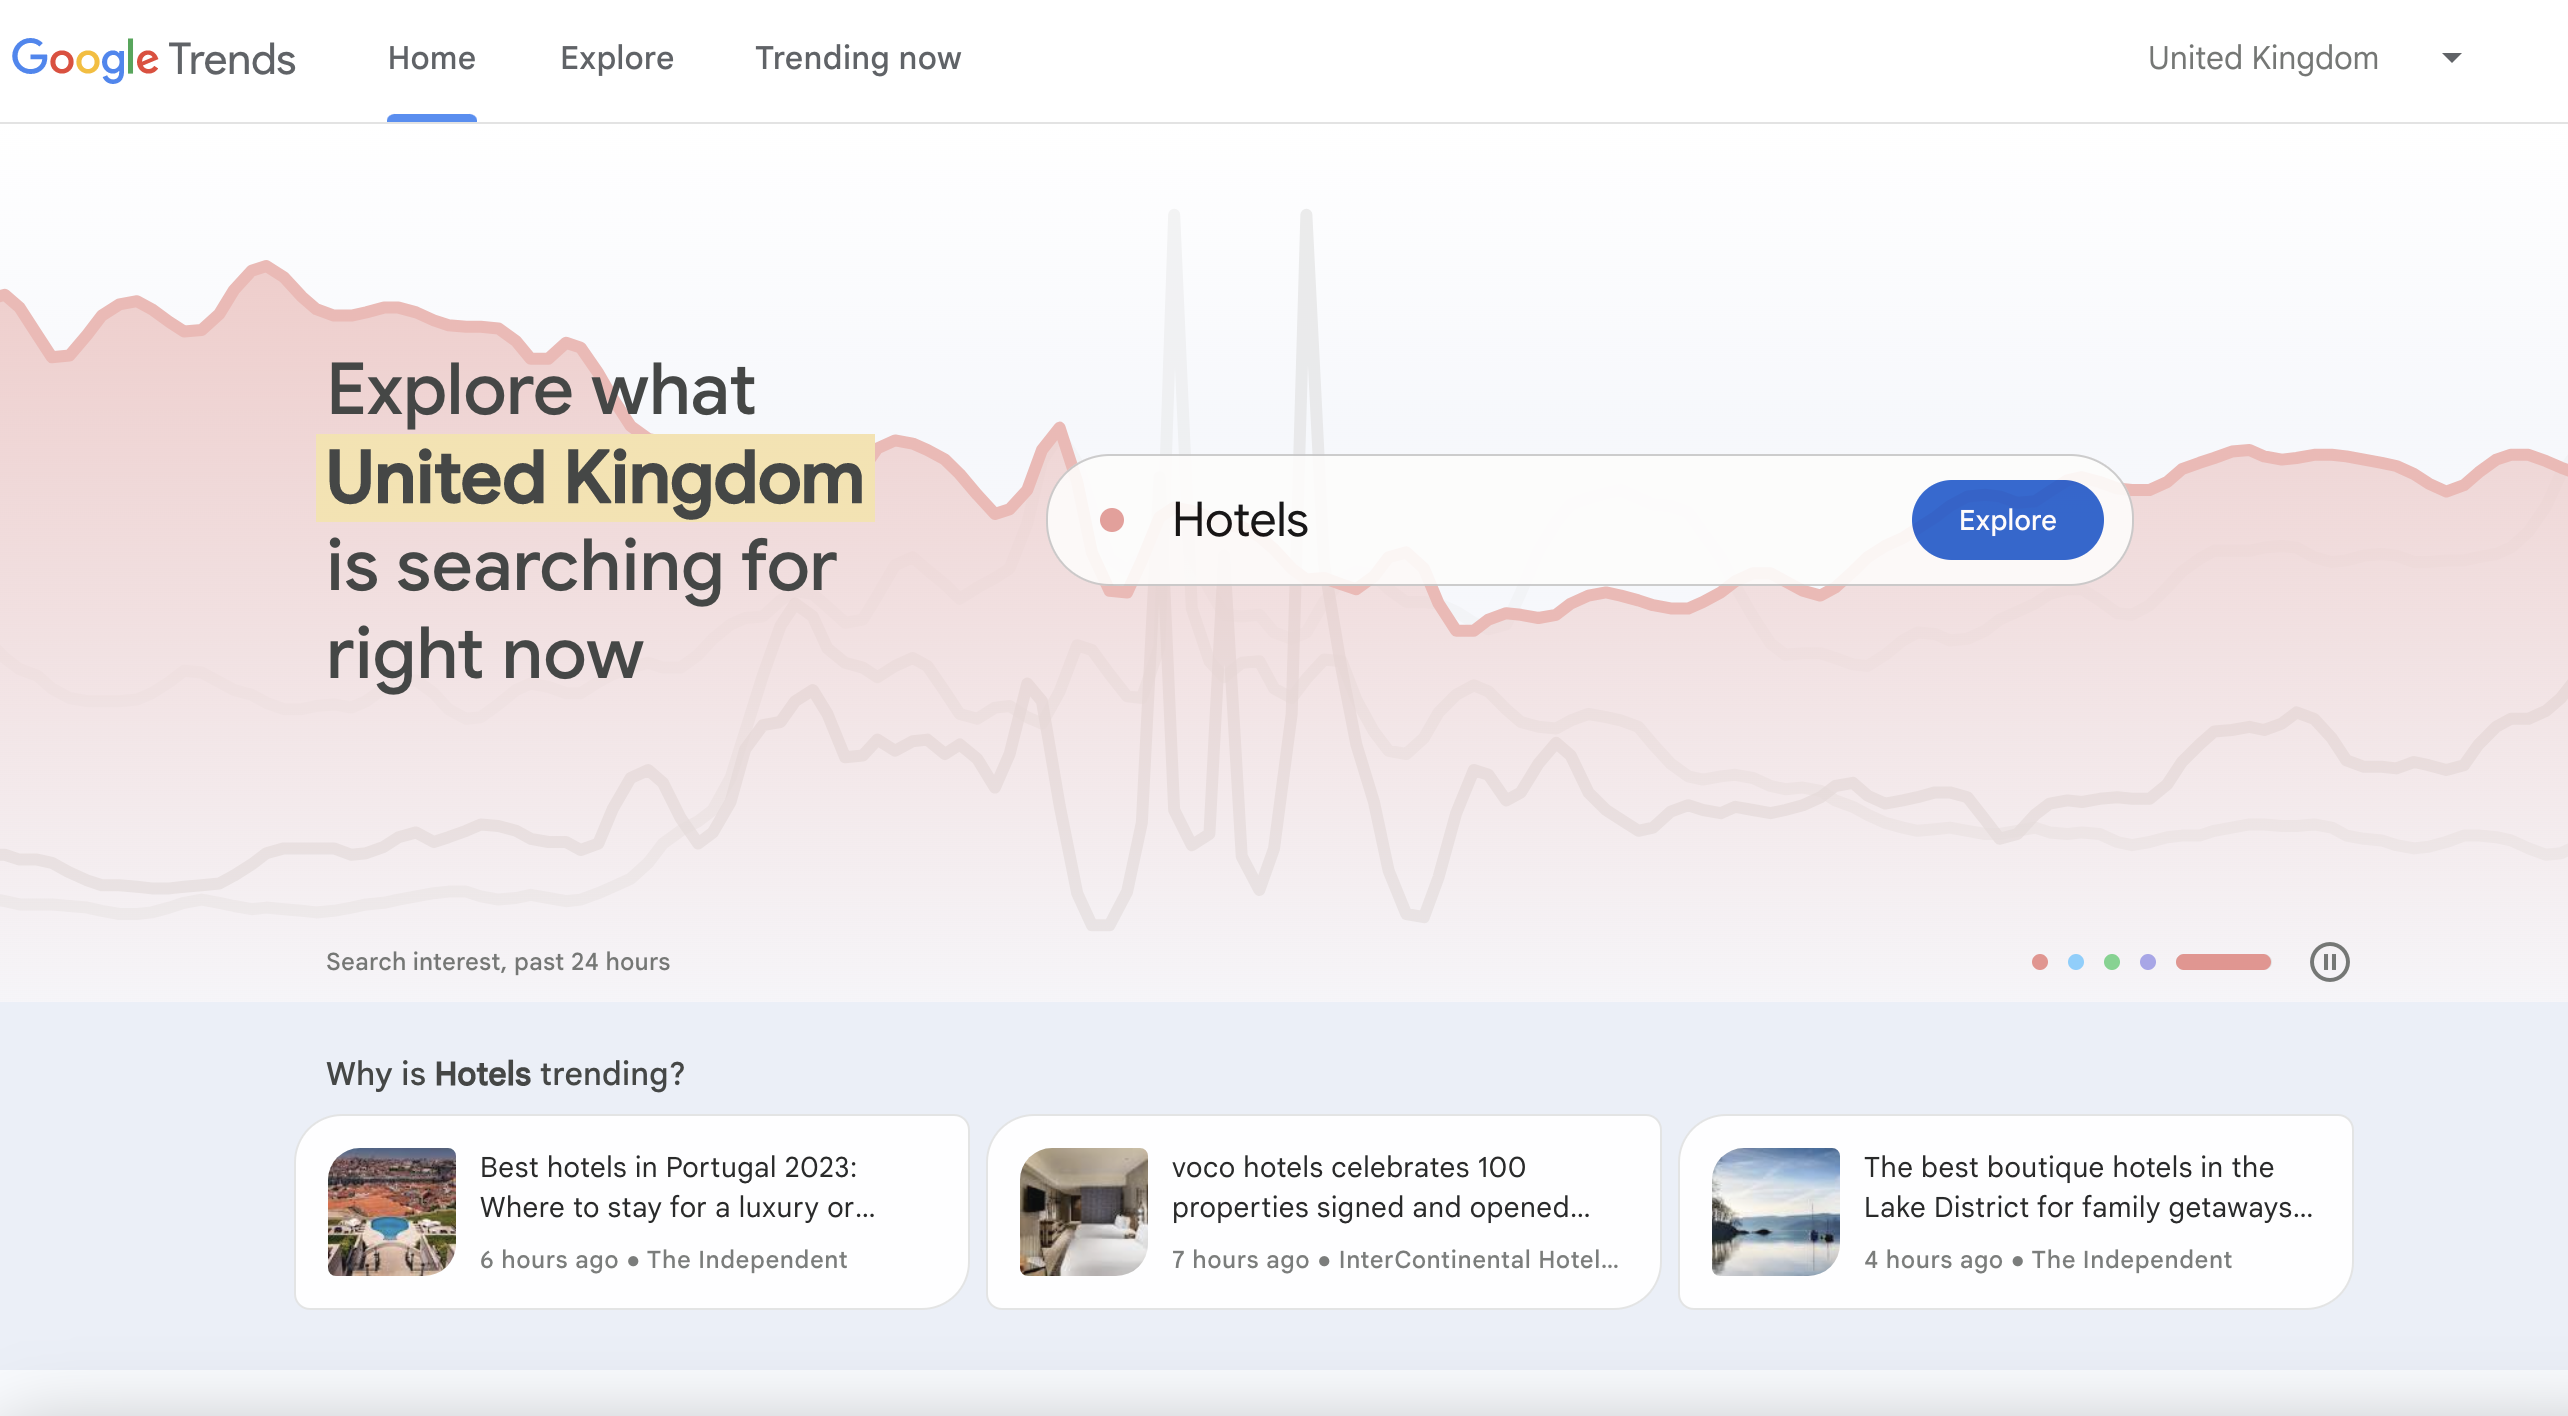2568x1416 pixels.
Task: Click the Explore button in search bar
Action: point(2007,520)
